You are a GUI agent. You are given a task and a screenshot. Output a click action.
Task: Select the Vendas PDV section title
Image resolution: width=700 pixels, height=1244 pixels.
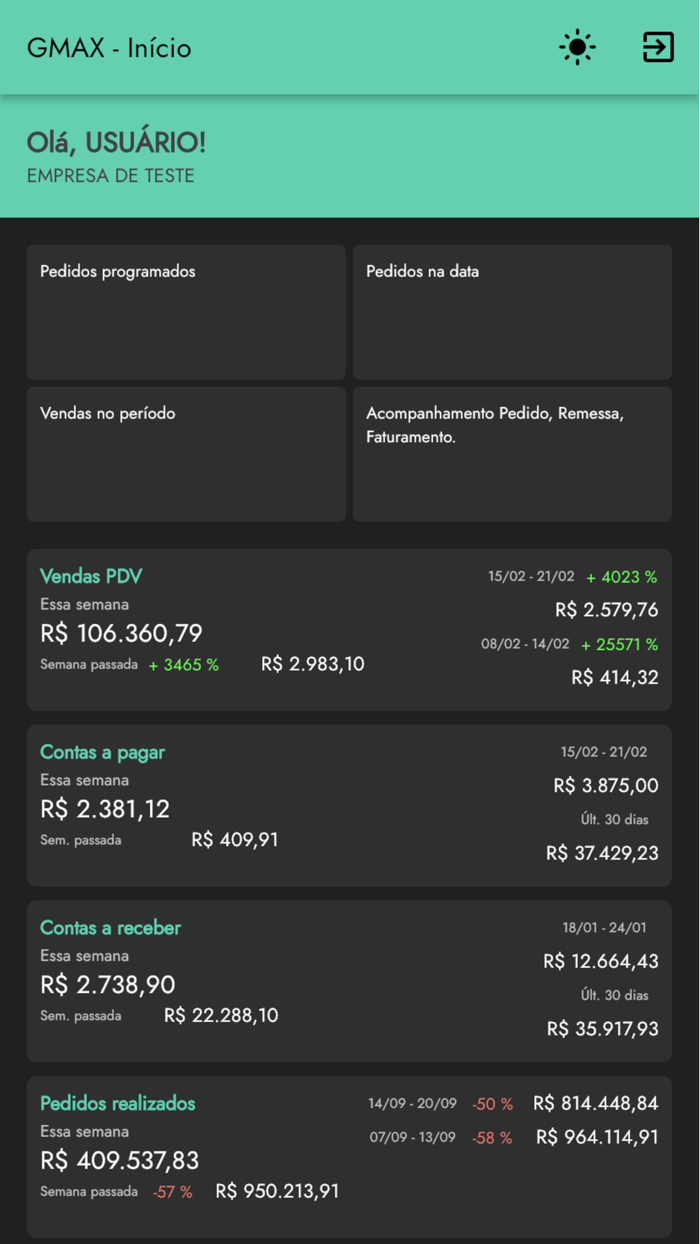tap(91, 577)
